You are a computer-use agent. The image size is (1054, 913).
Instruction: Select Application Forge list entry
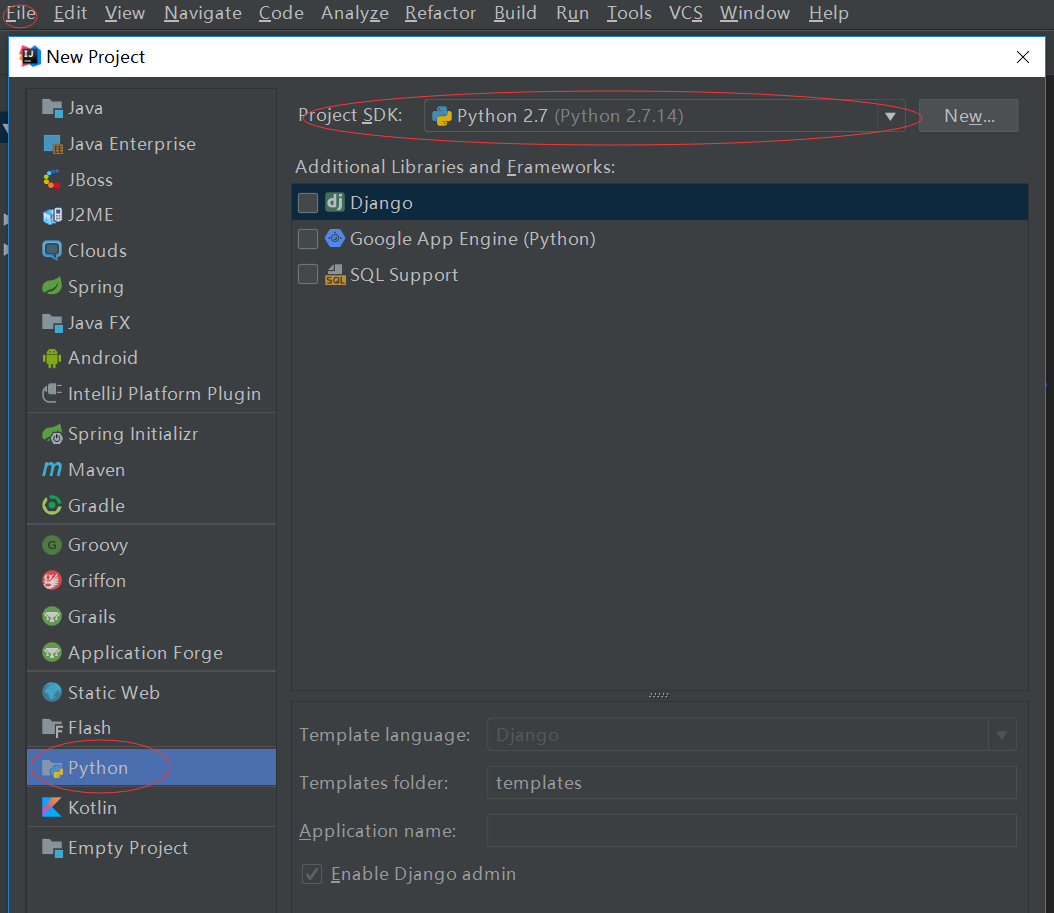[x=151, y=652]
